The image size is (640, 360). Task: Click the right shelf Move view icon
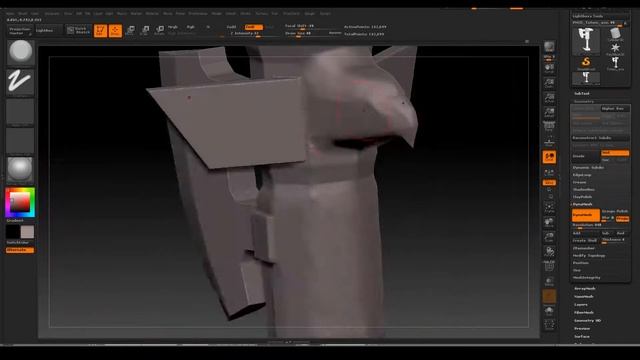tap(549, 223)
